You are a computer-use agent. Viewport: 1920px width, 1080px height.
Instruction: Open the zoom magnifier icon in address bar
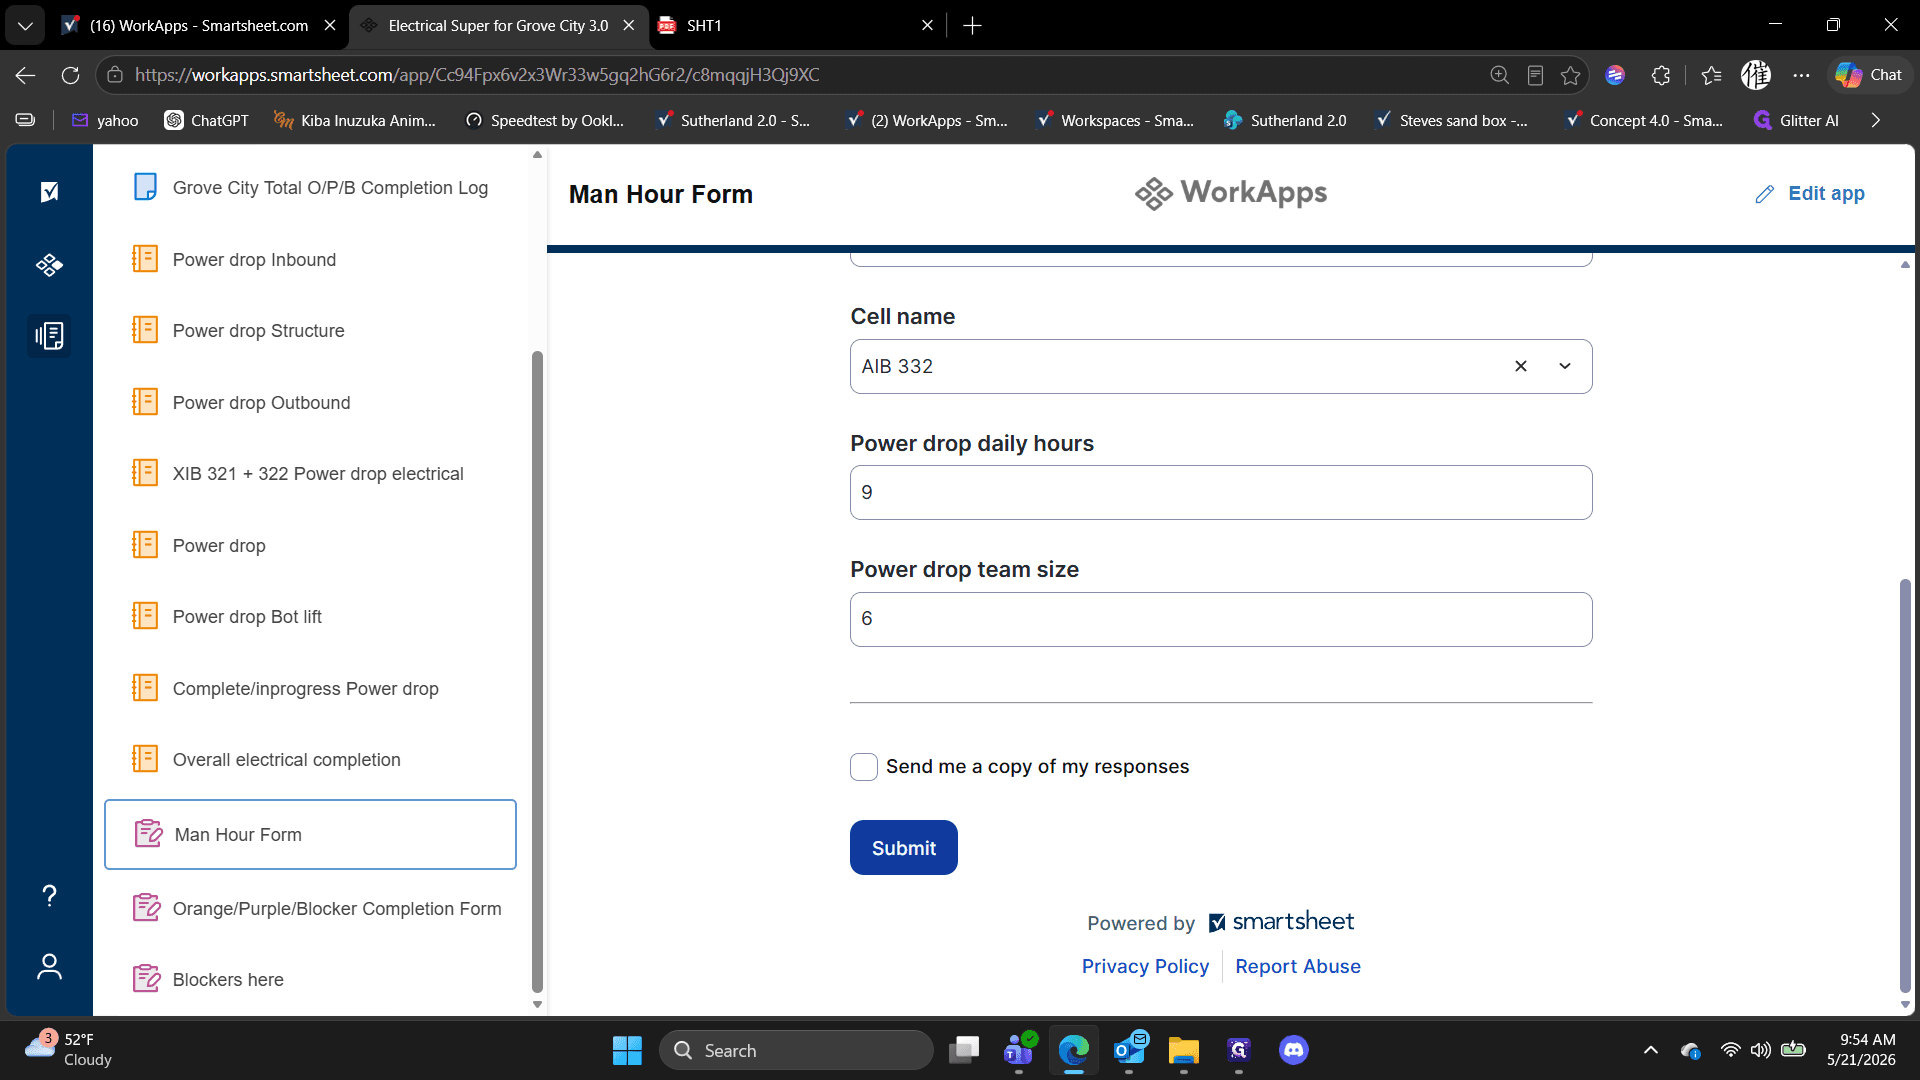[1499, 75]
